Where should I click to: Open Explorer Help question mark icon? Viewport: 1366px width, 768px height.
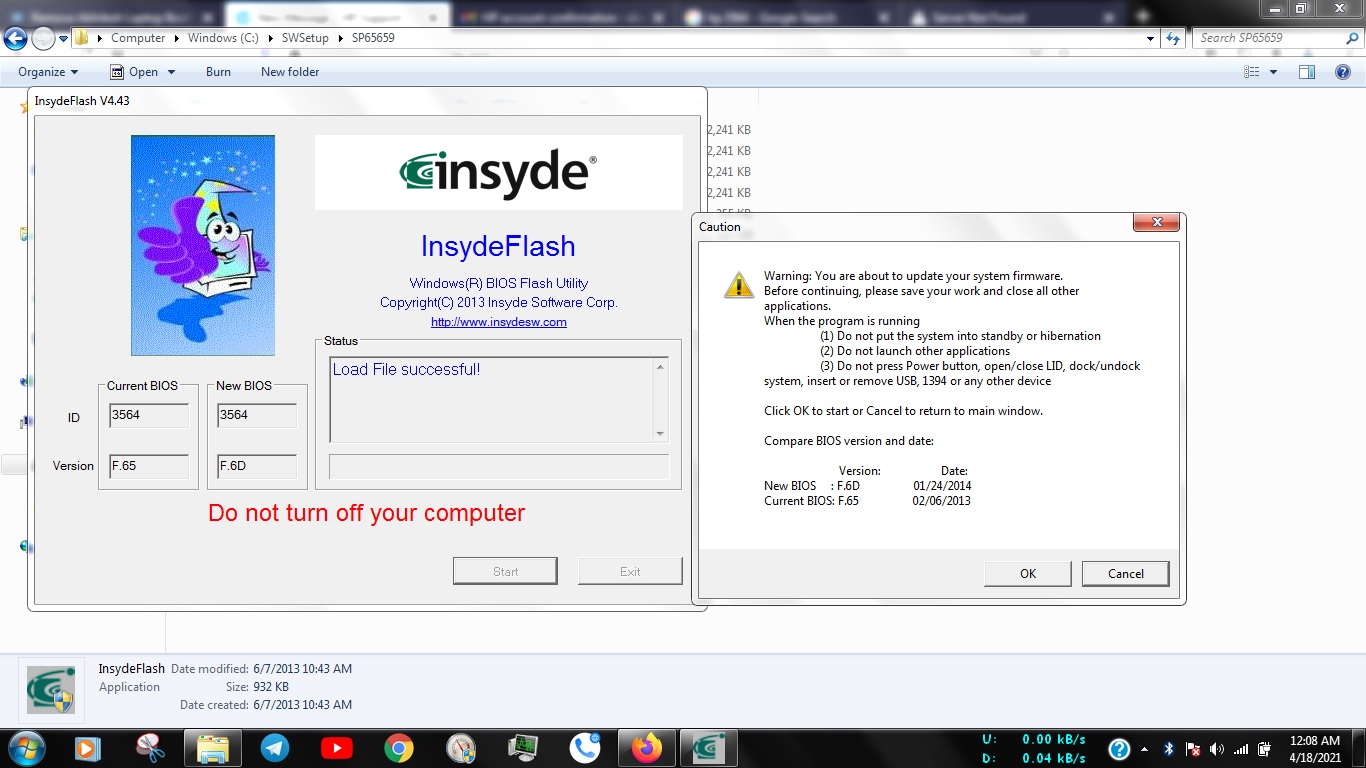click(1343, 72)
